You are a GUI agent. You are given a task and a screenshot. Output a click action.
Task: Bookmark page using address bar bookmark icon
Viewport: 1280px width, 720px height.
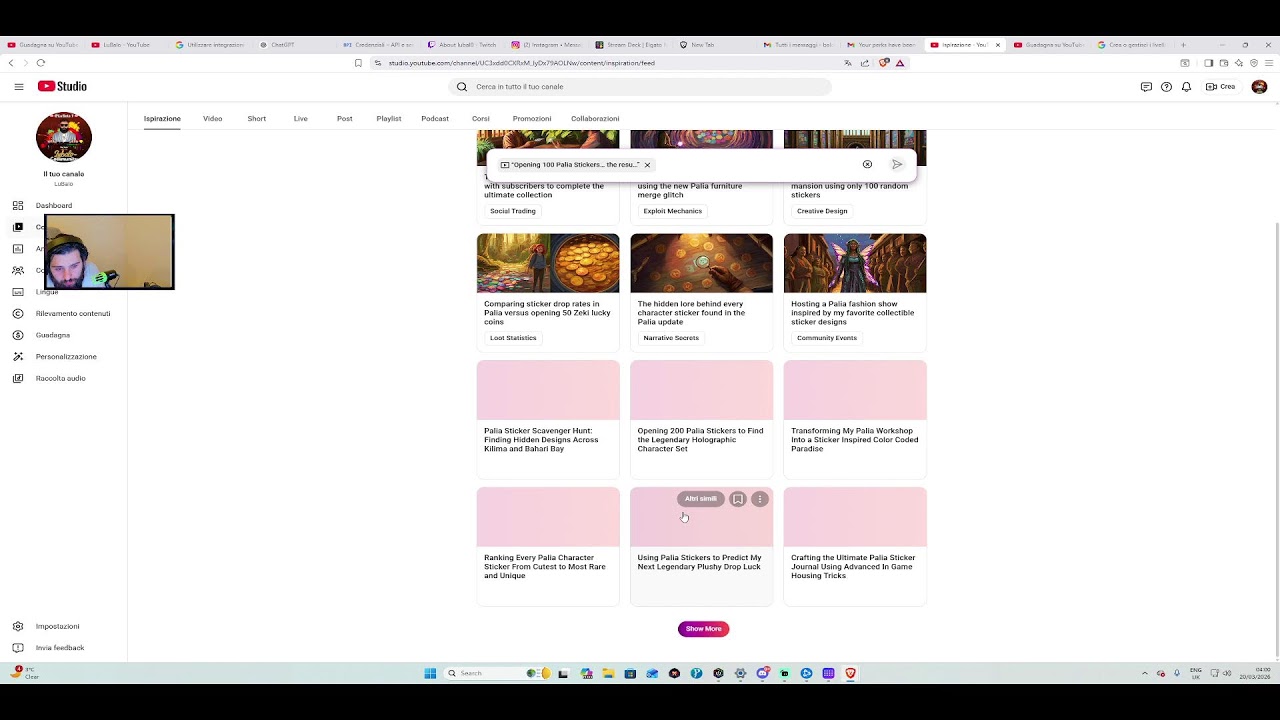(358, 63)
